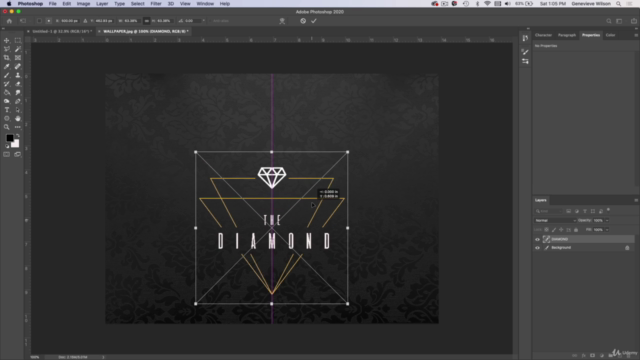The width and height of the screenshot is (640, 360).
Task: Open the layer filter Kind dropdown
Action: [x=549, y=211]
